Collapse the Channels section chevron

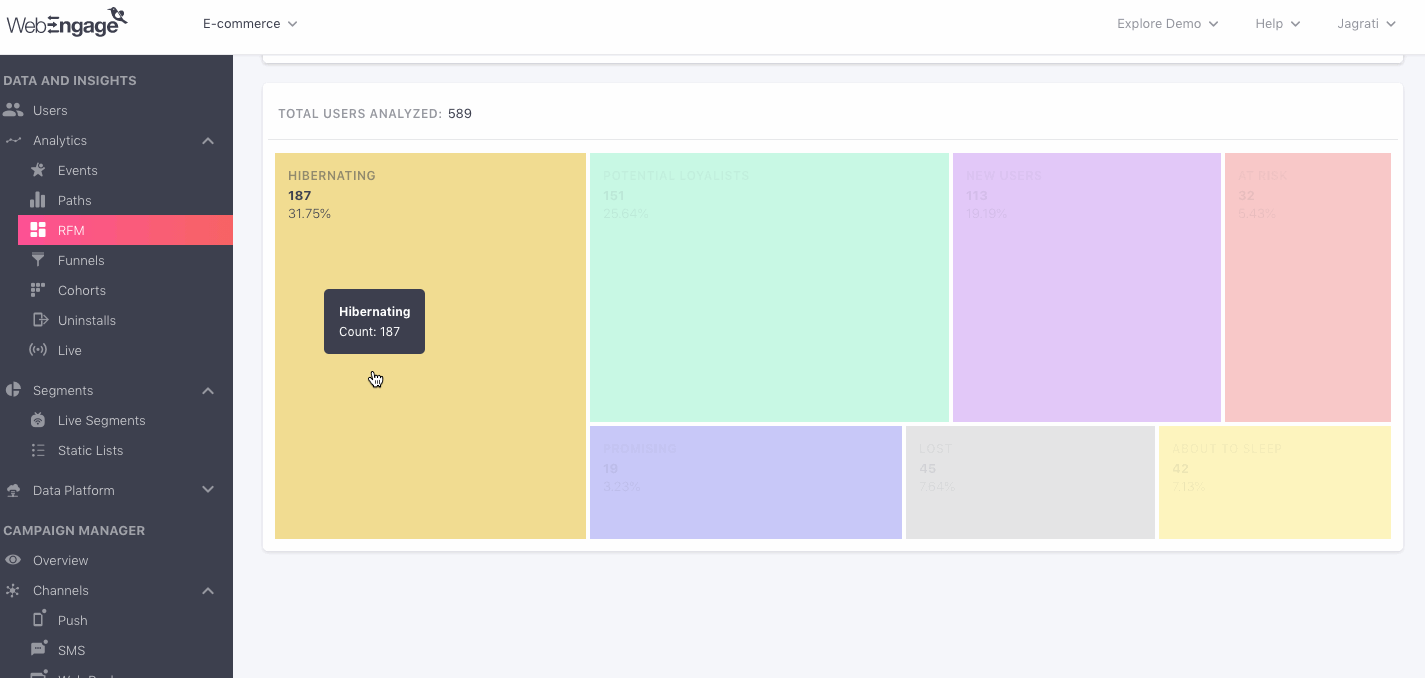tap(208, 591)
